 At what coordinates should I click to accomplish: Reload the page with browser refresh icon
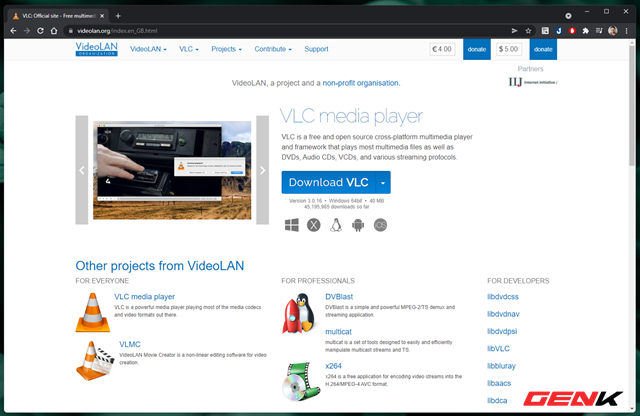pos(40,31)
